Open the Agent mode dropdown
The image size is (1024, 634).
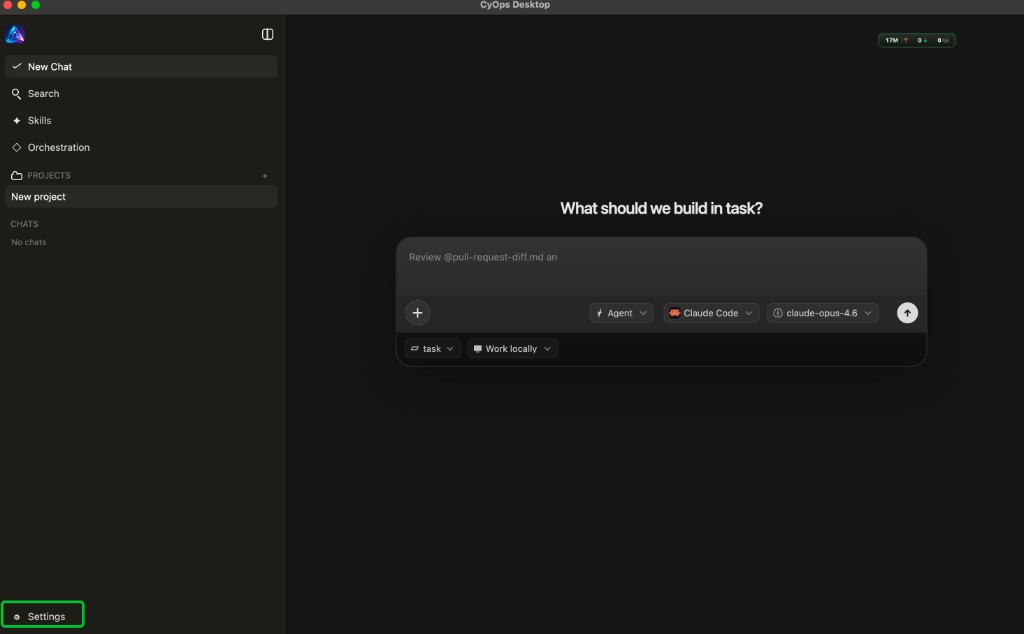tap(621, 313)
